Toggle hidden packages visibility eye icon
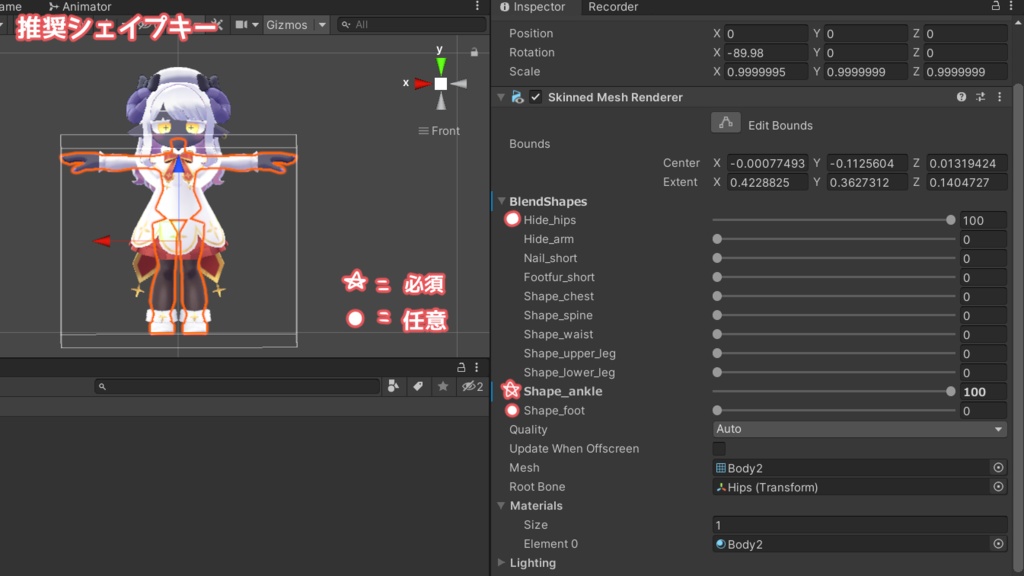 (x=472, y=386)
